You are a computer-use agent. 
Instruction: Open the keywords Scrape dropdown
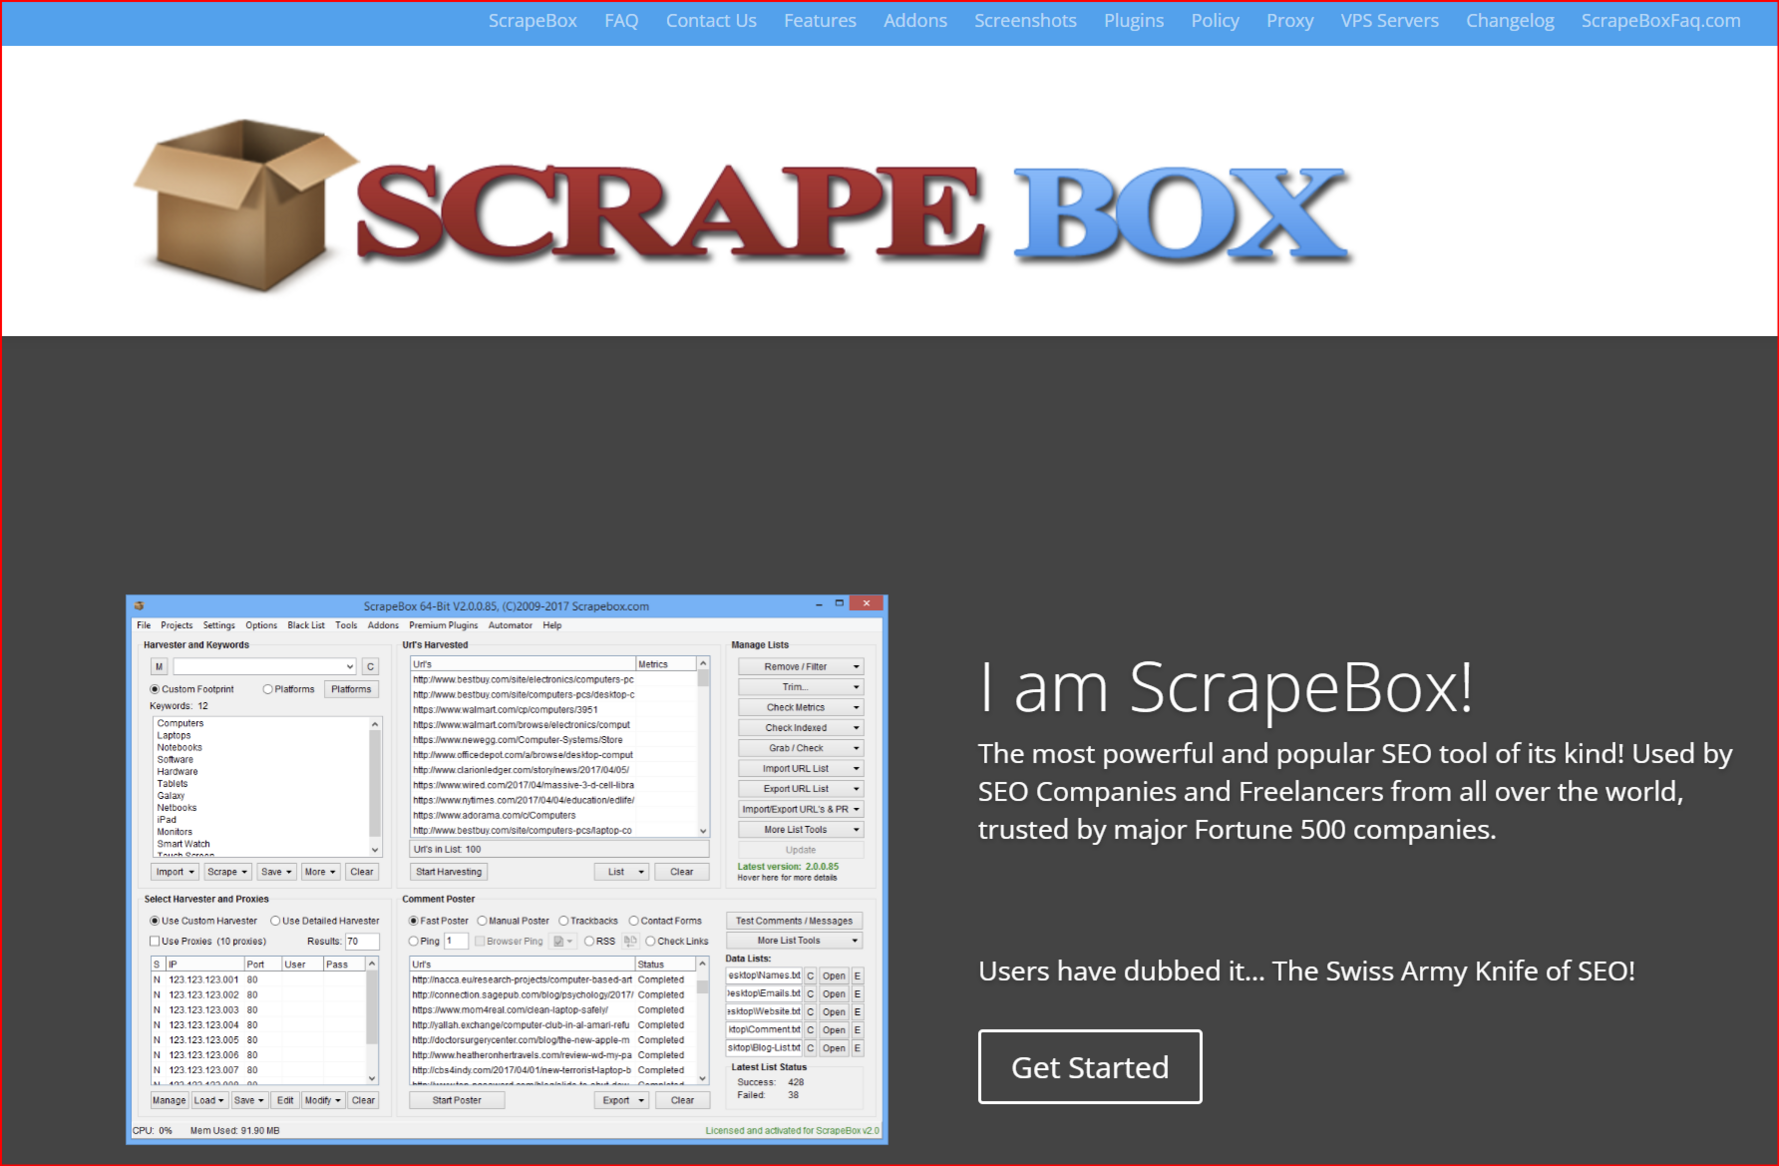(x=227, y=872)
